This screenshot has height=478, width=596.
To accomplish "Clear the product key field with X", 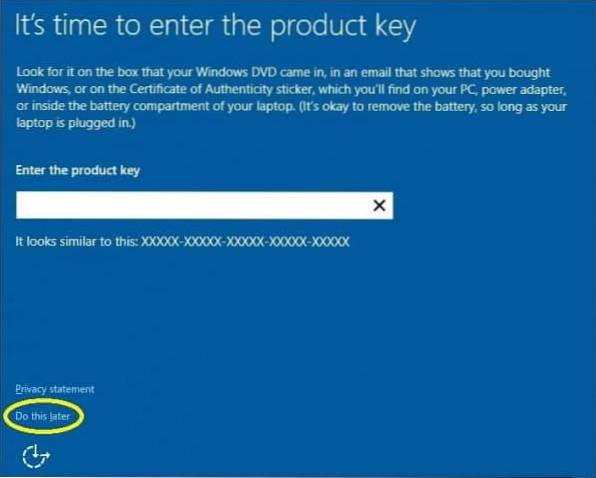I will (x=379, y=206).
